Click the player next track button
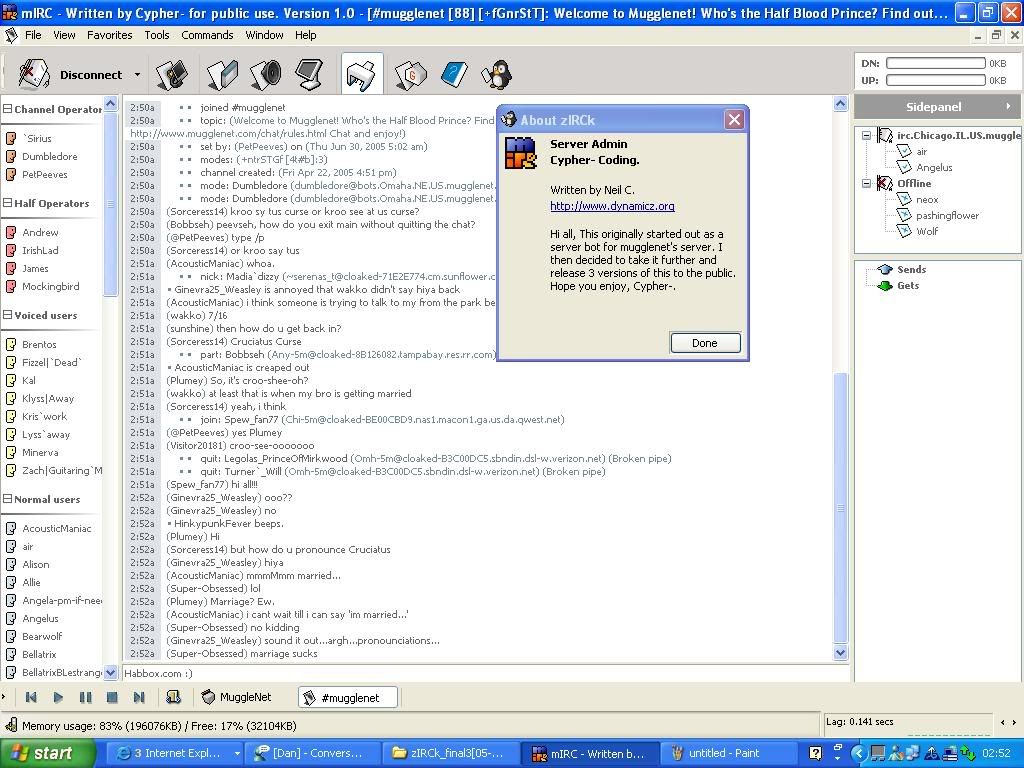1024x768 pixels. coord(138,697)
